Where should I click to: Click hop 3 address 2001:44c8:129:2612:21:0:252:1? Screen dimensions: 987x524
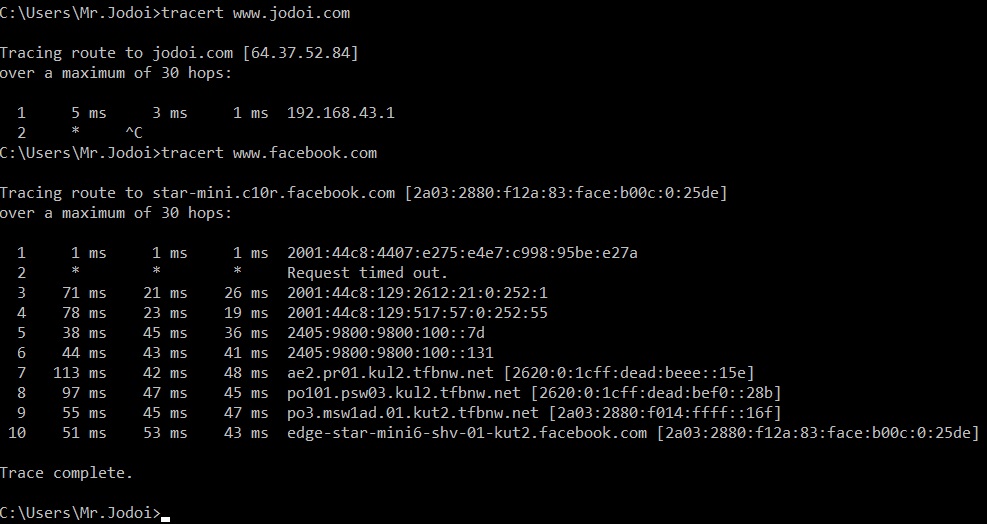pos(417,293)
